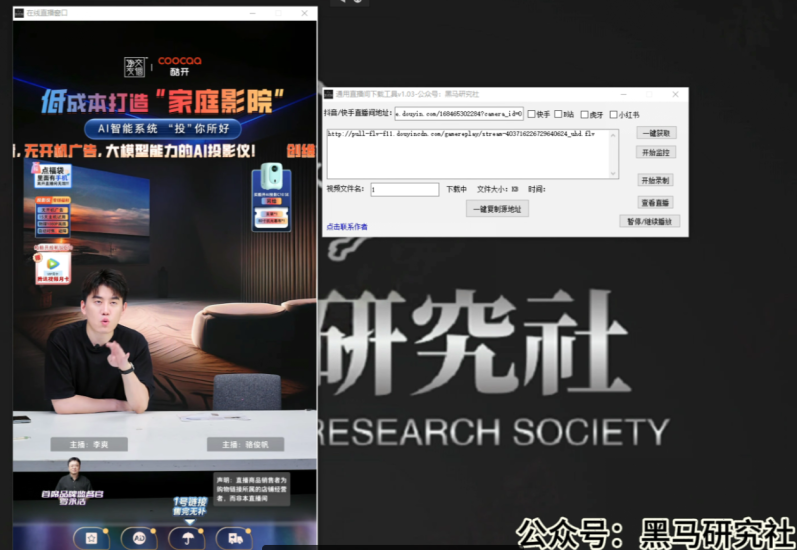Click the 一键获取 button
This screenshot has height=550, width=797.
click(x=656, y=133)
